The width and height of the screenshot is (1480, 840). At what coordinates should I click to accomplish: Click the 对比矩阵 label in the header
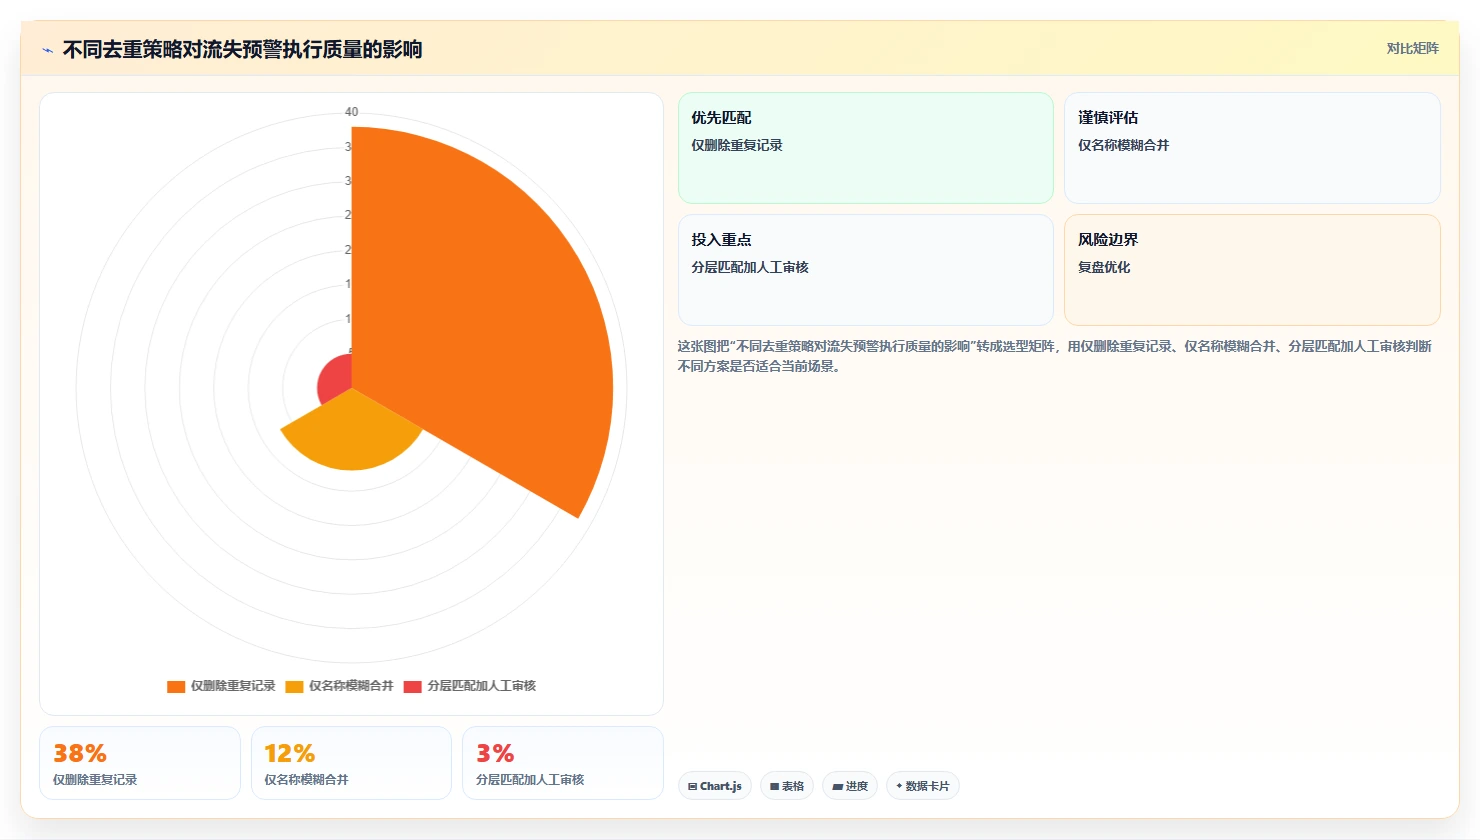pyautogui.click(x=1412, y=48)
